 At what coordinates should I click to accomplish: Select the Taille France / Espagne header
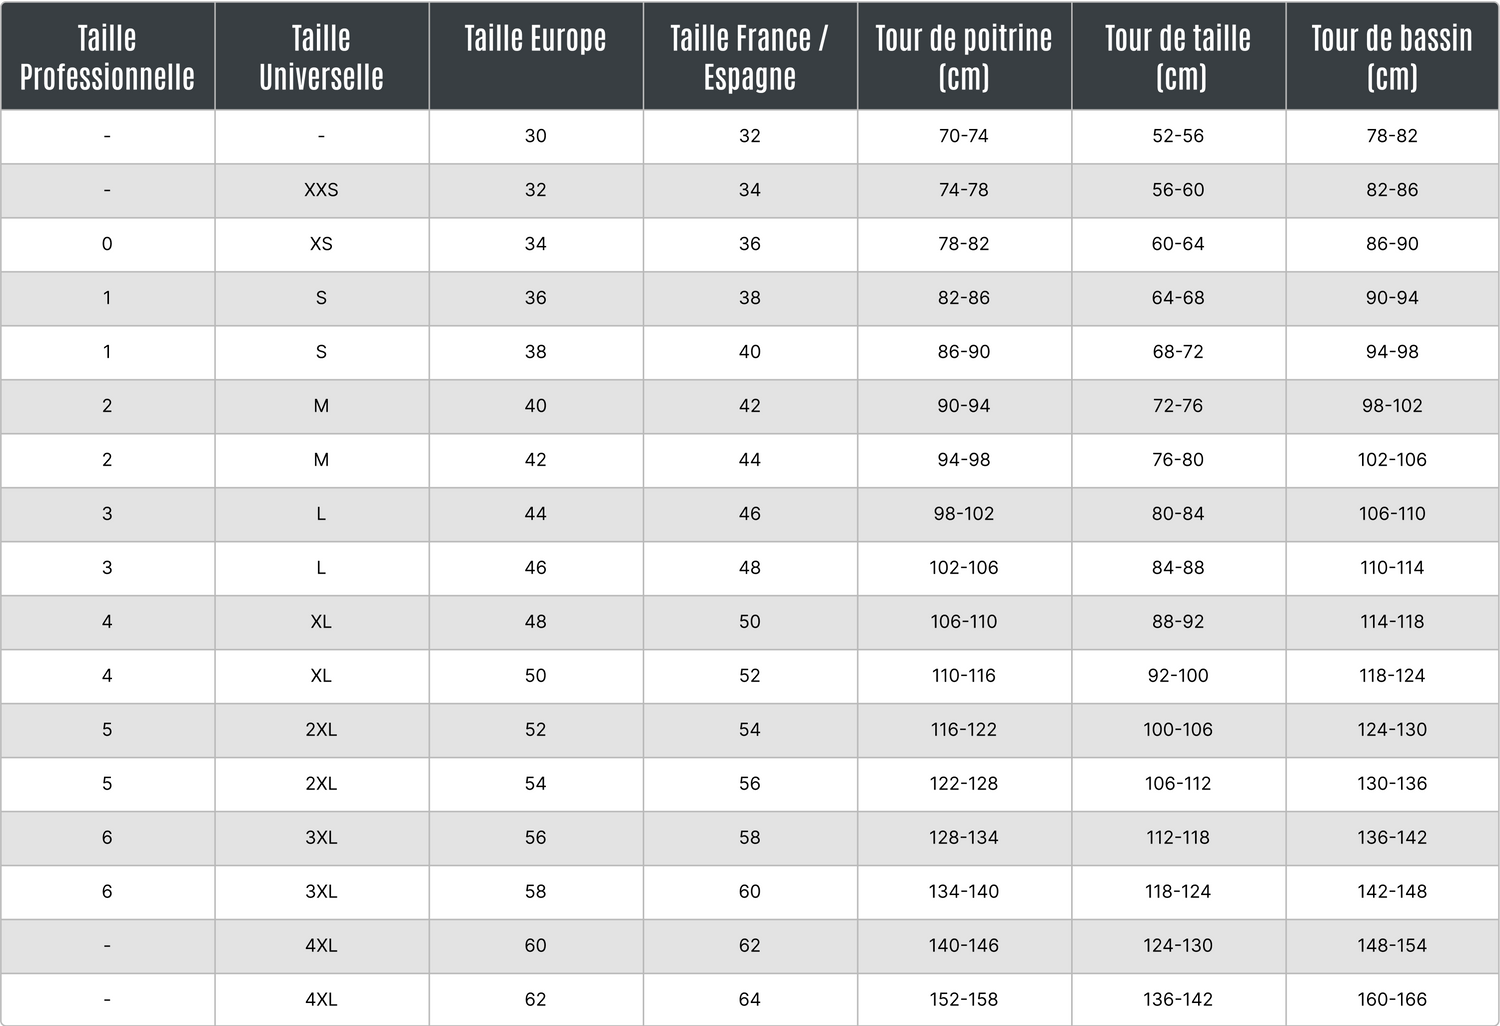pos(749,57)
